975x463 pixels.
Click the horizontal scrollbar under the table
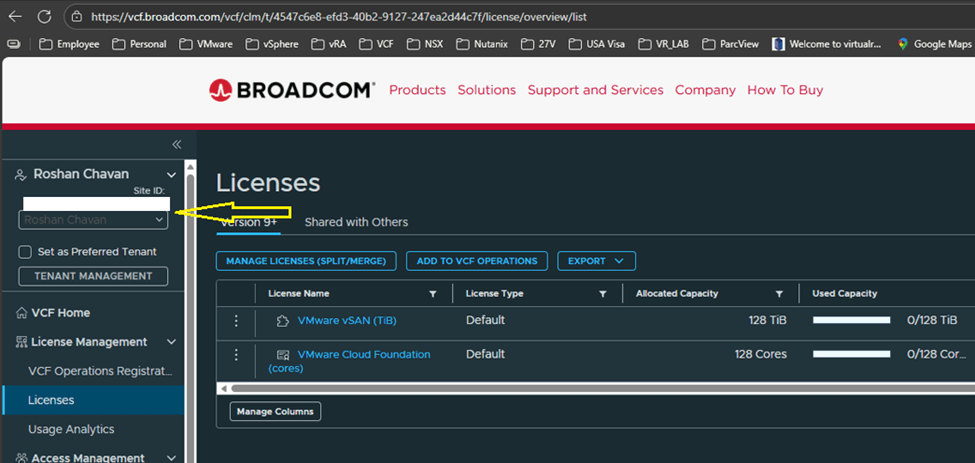pos(590,388)
